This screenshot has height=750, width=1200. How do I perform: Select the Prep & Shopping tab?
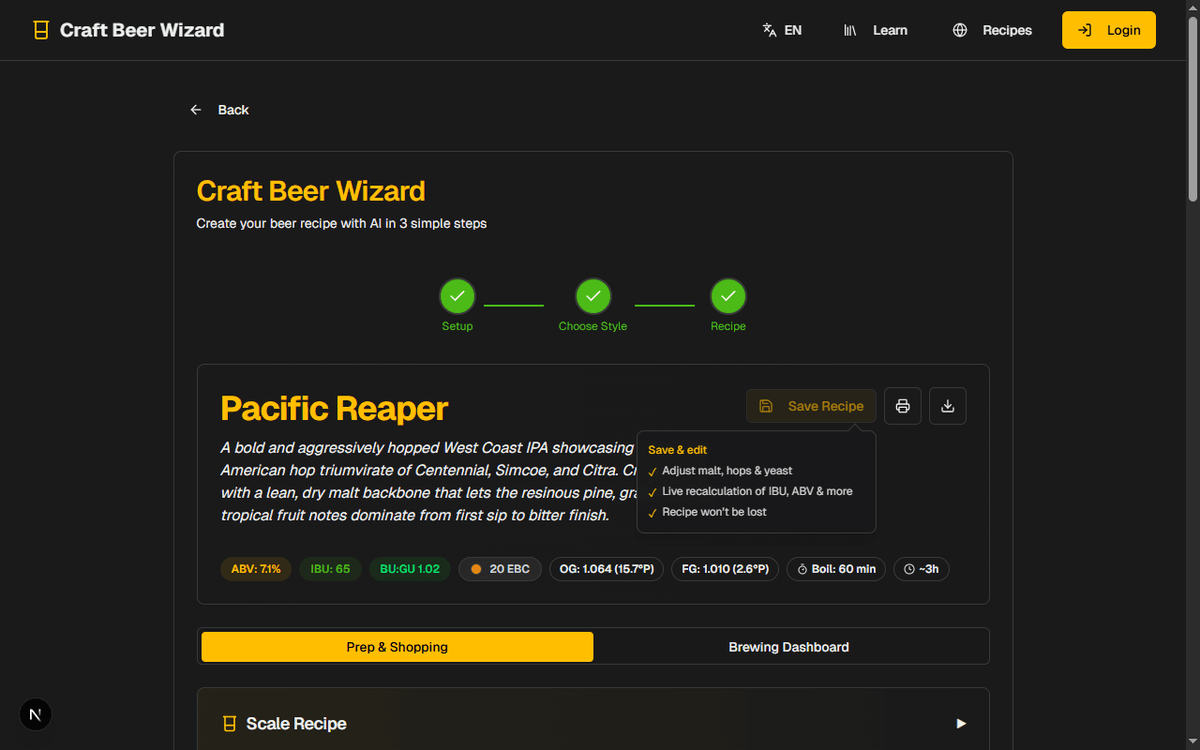(x=397, y=647)
